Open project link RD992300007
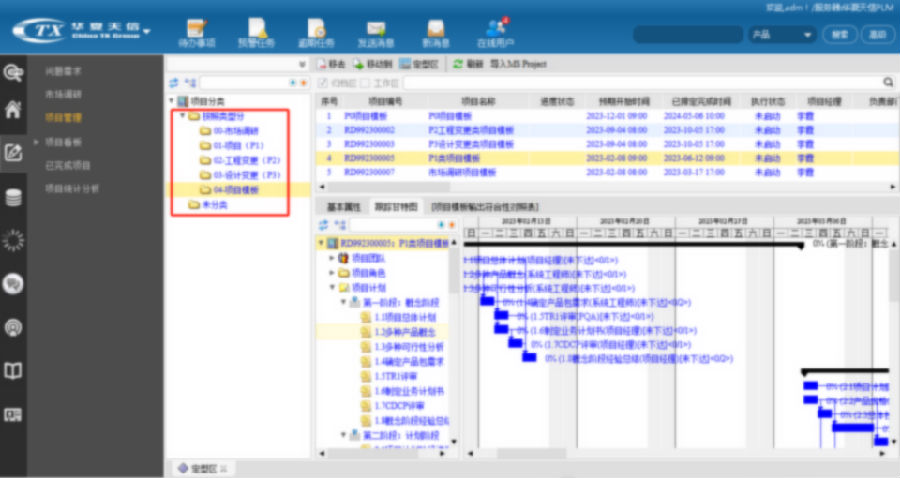 coord(369,172)
